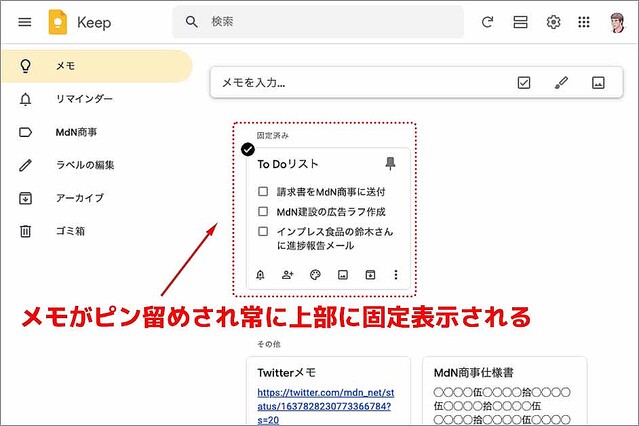
Task: Open the settings gear menu
Action: 553,22
